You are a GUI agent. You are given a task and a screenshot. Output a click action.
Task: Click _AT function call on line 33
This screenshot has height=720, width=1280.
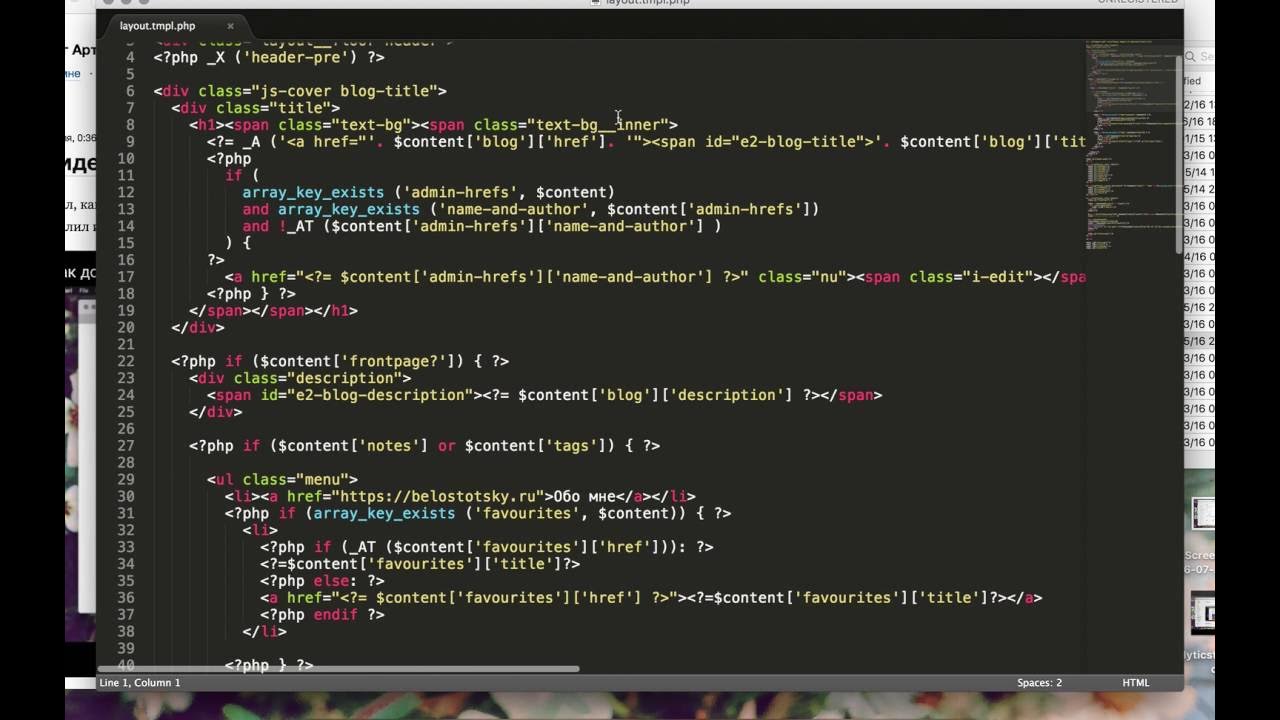coord(363,547)
